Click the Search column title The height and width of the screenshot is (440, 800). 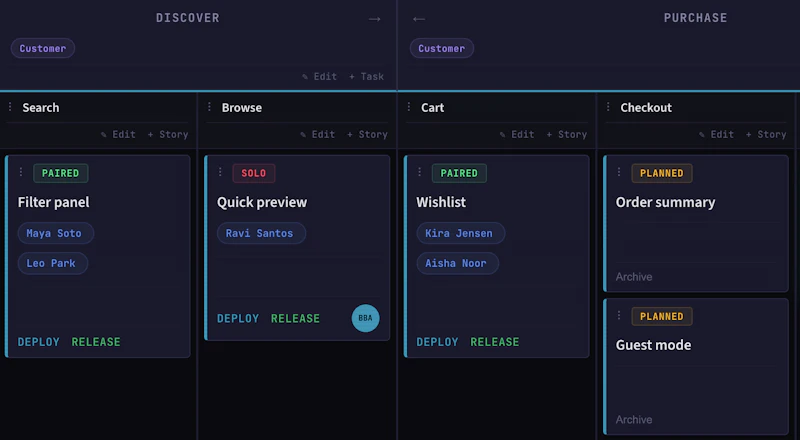(x=41, y=108)
